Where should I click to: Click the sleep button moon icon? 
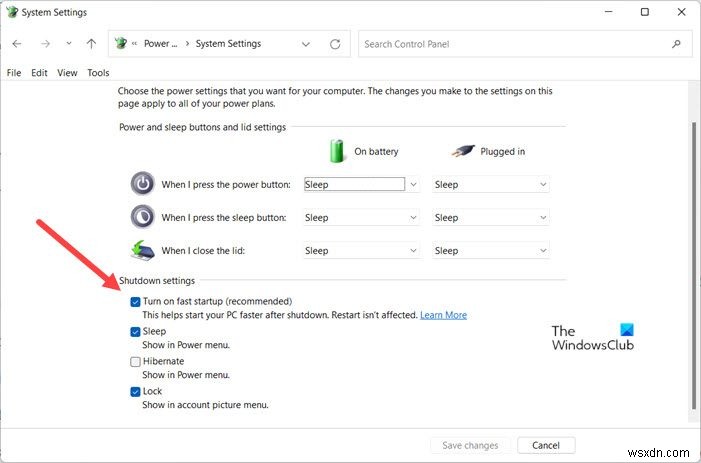pos(143,217)
